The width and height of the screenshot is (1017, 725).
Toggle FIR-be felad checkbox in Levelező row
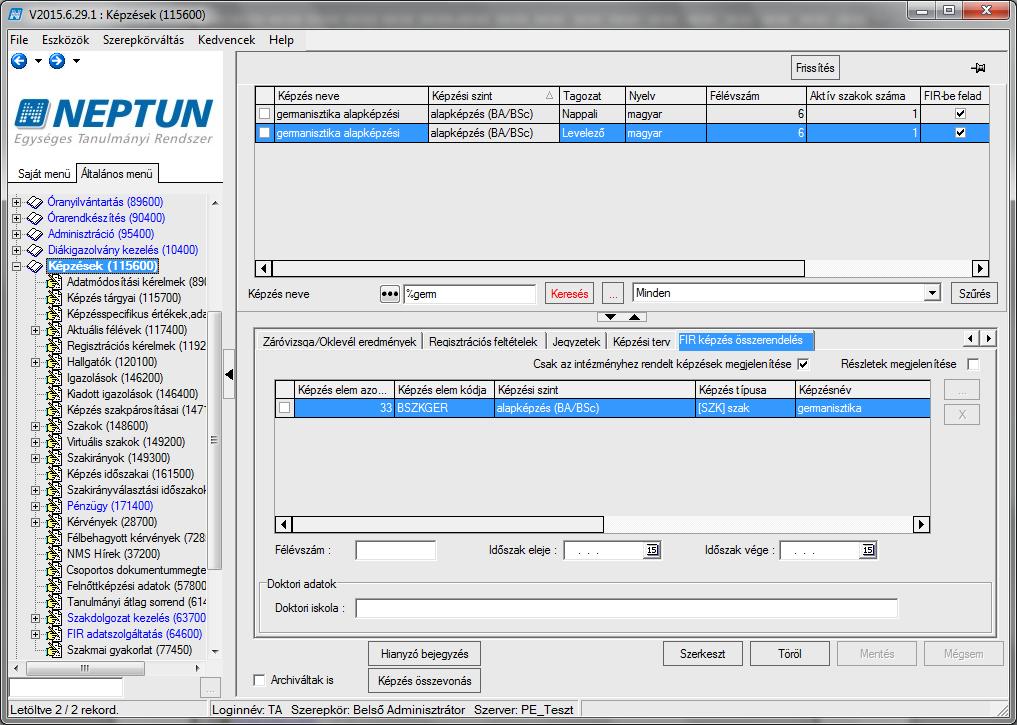click(x=961, y=132)
